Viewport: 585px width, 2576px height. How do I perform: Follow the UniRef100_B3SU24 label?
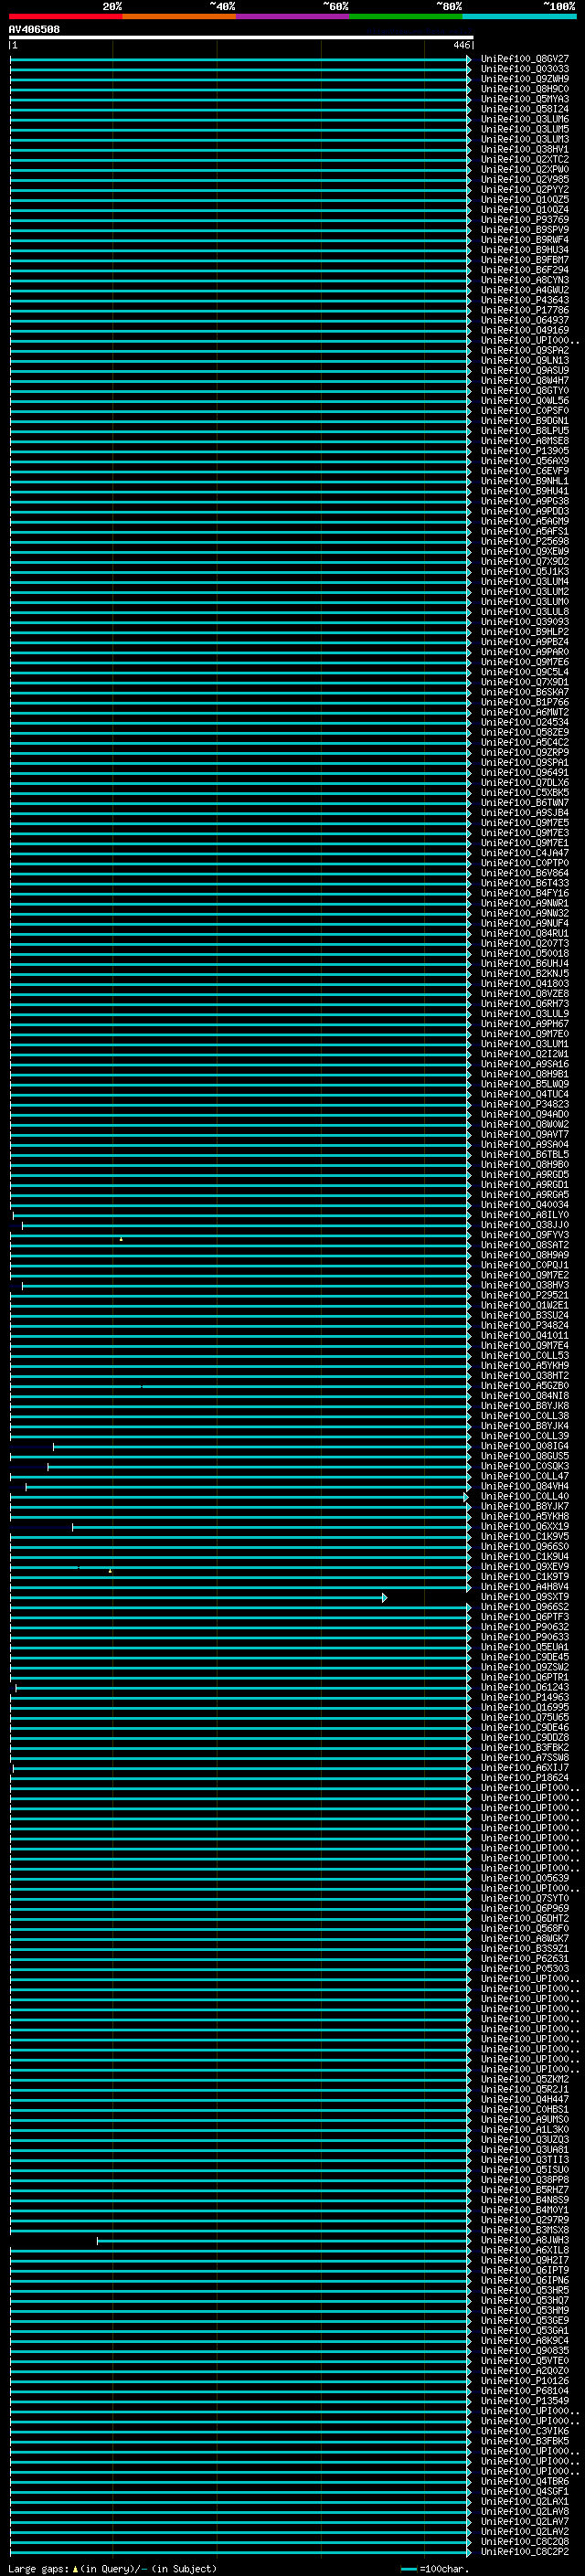[525, 1315]
